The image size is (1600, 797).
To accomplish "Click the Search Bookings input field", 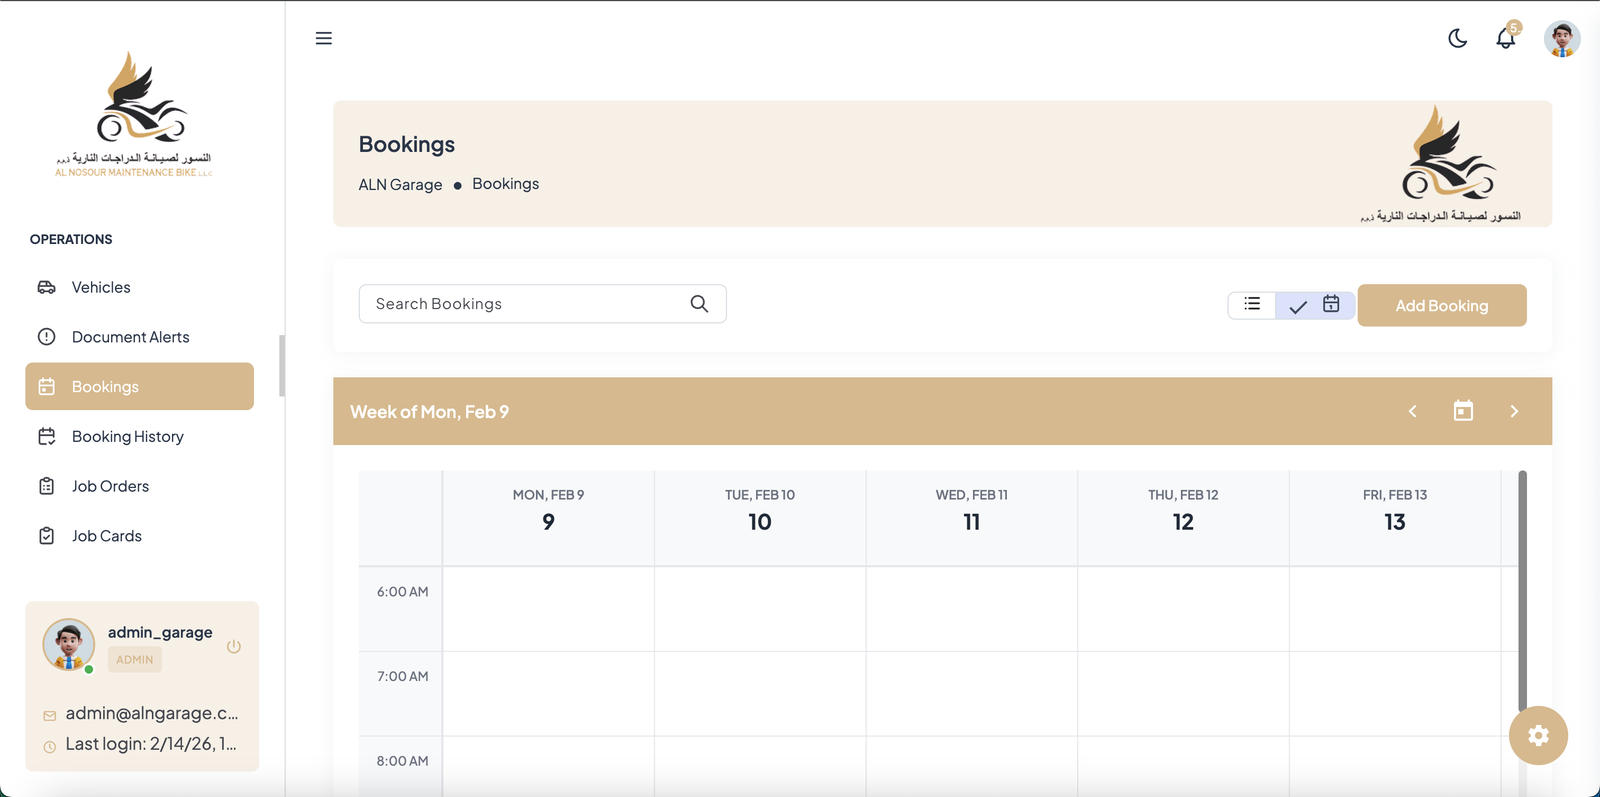I will [525, 304].
